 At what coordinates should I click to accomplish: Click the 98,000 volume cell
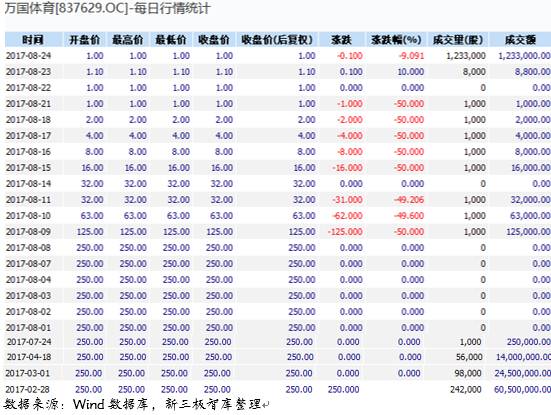point(468,373)
